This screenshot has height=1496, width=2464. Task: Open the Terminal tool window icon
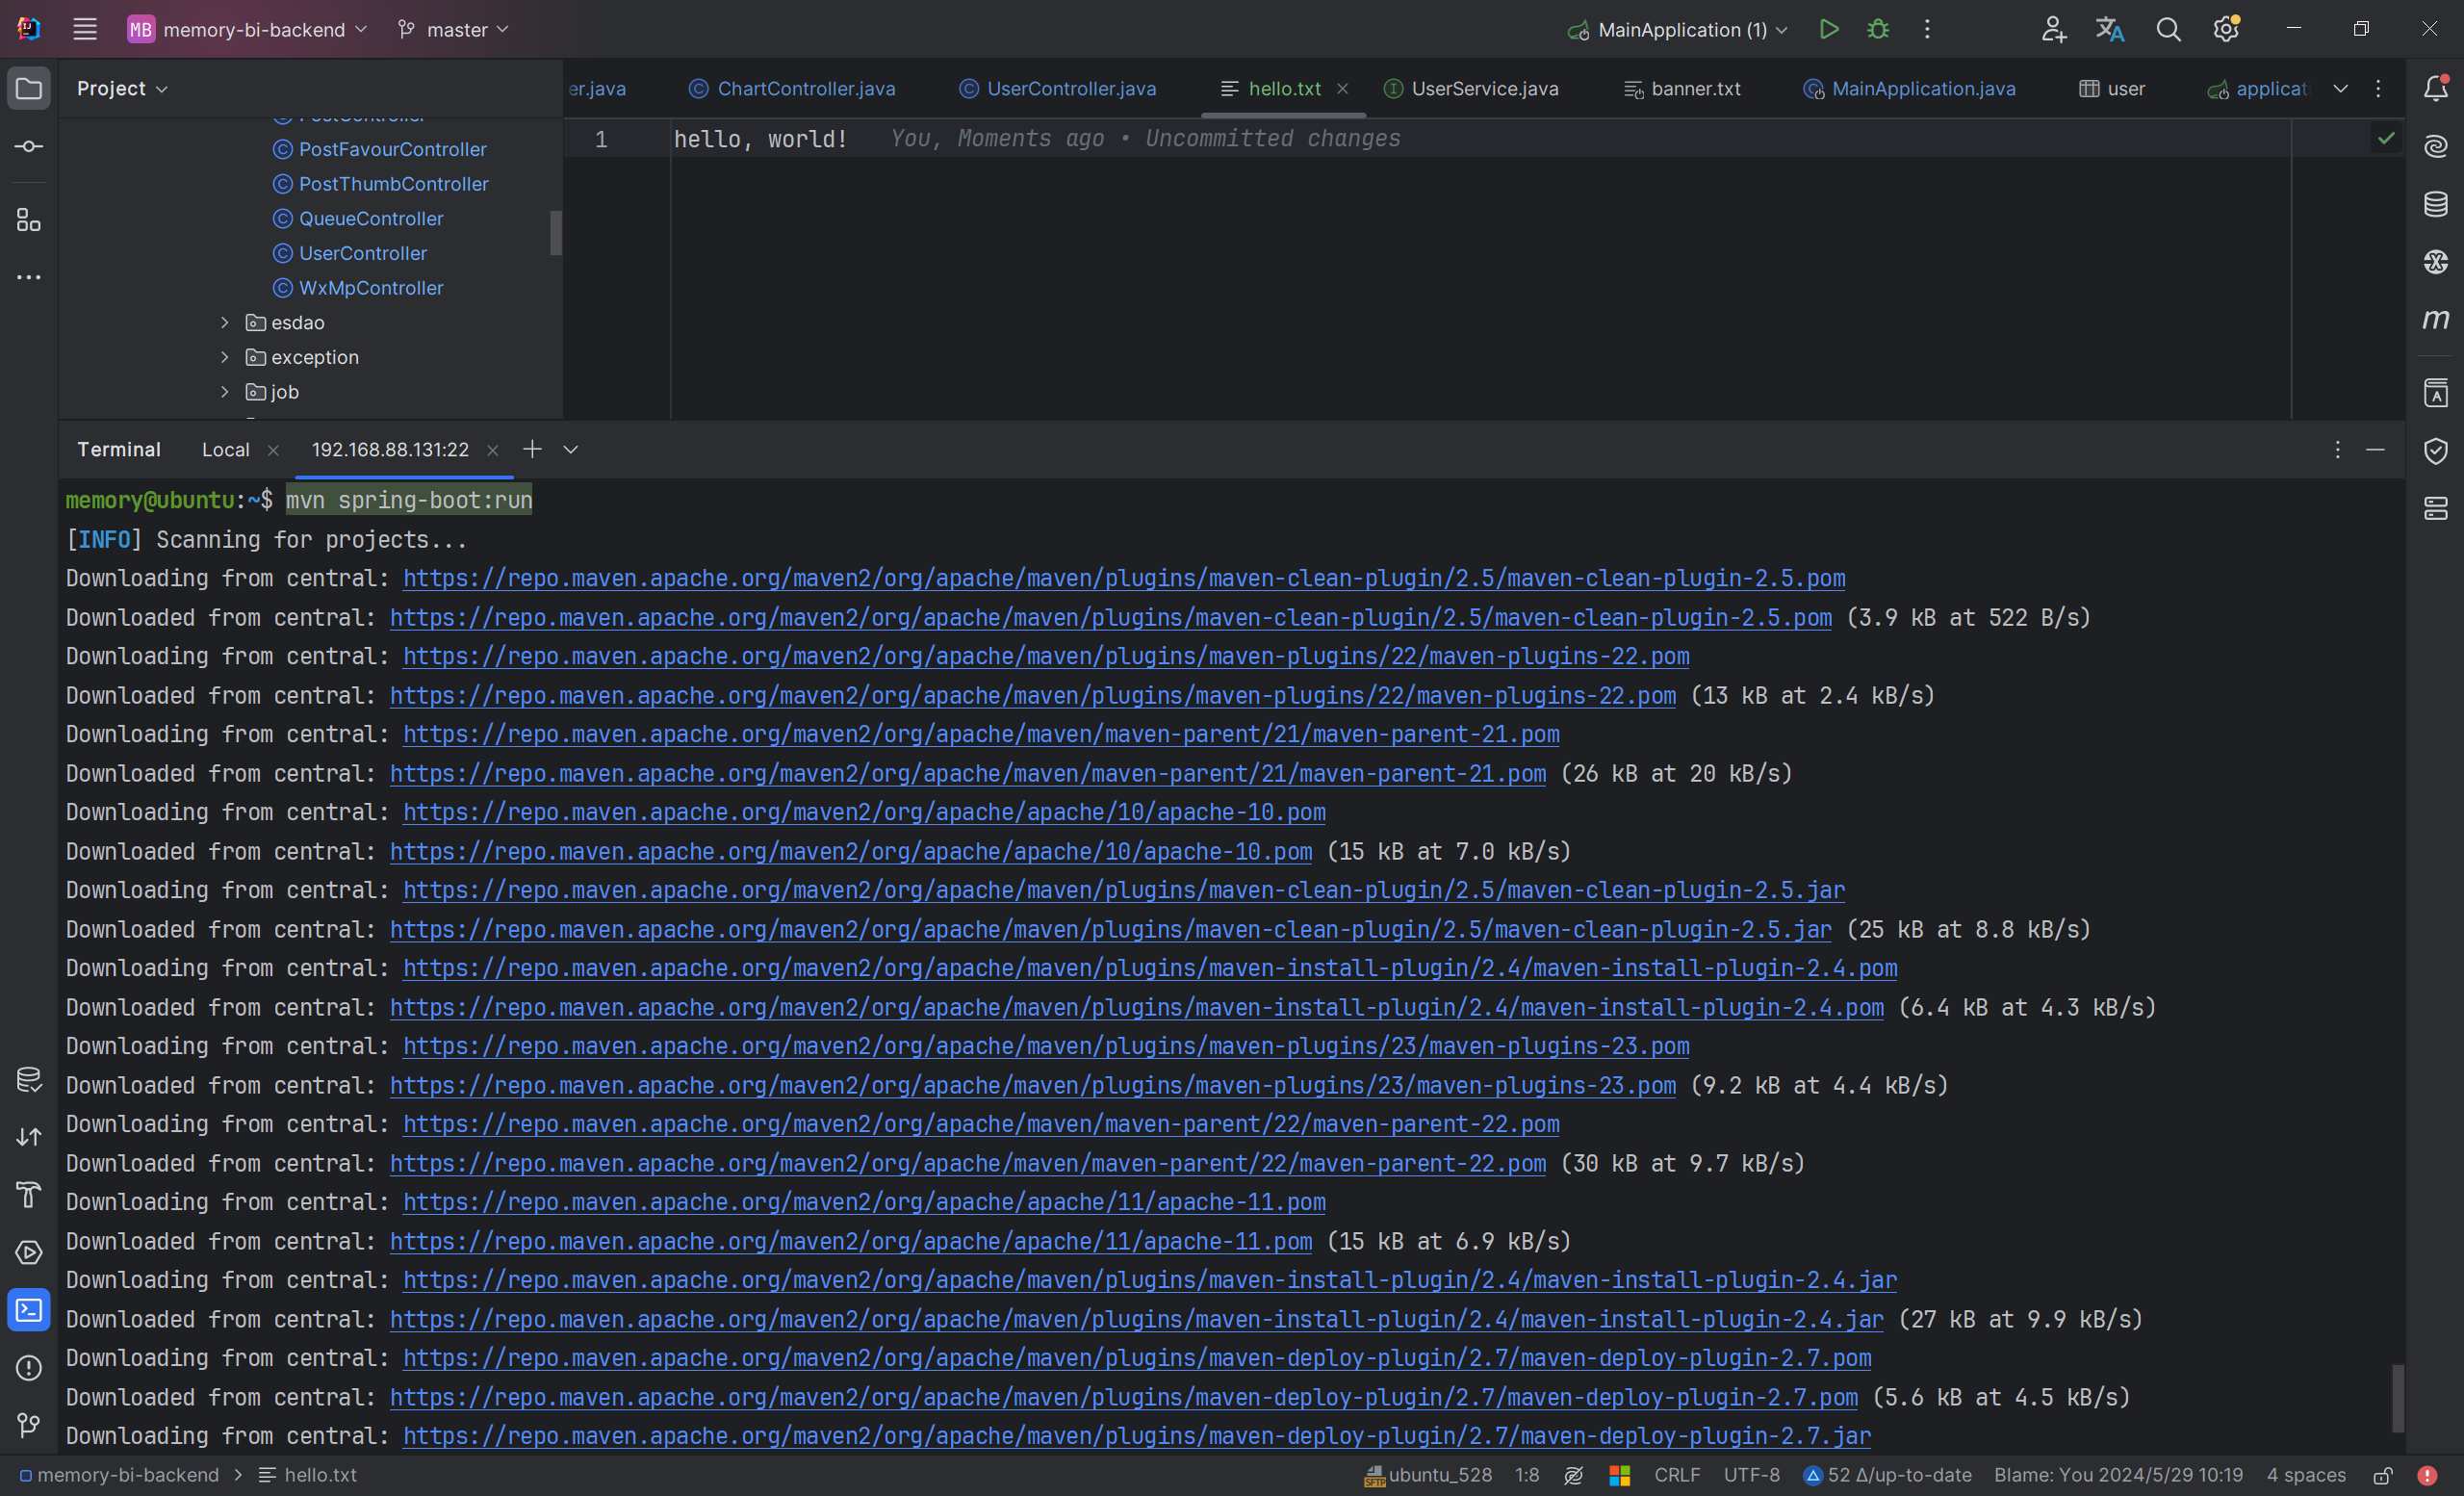pyautogui.click(x=29, y=1310)
